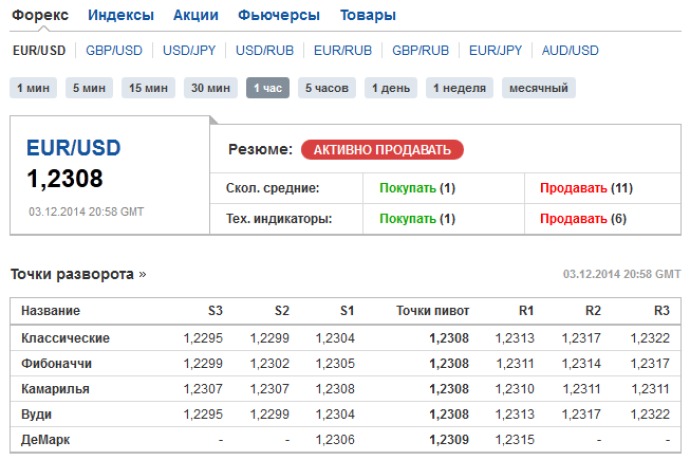Set timeframe to 5 мин

(x=89, y=88)
